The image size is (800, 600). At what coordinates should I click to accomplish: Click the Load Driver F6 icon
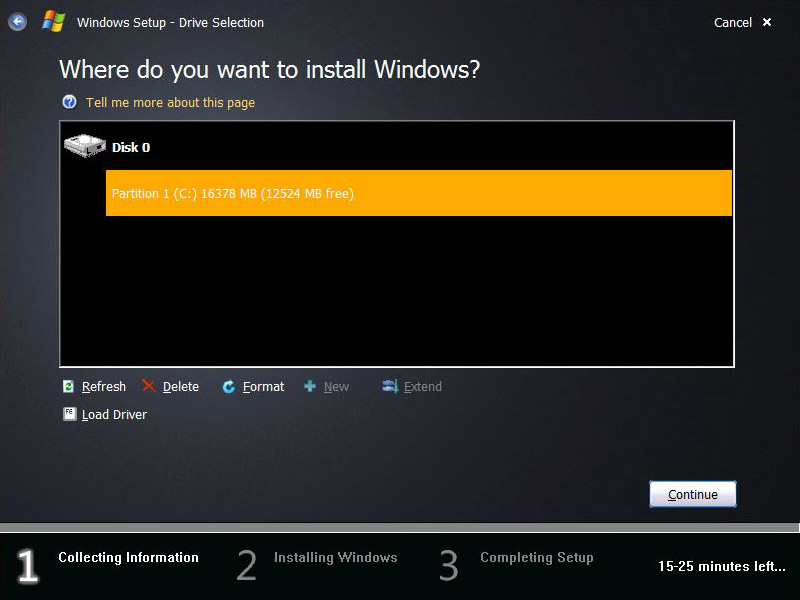pos(69,413)
